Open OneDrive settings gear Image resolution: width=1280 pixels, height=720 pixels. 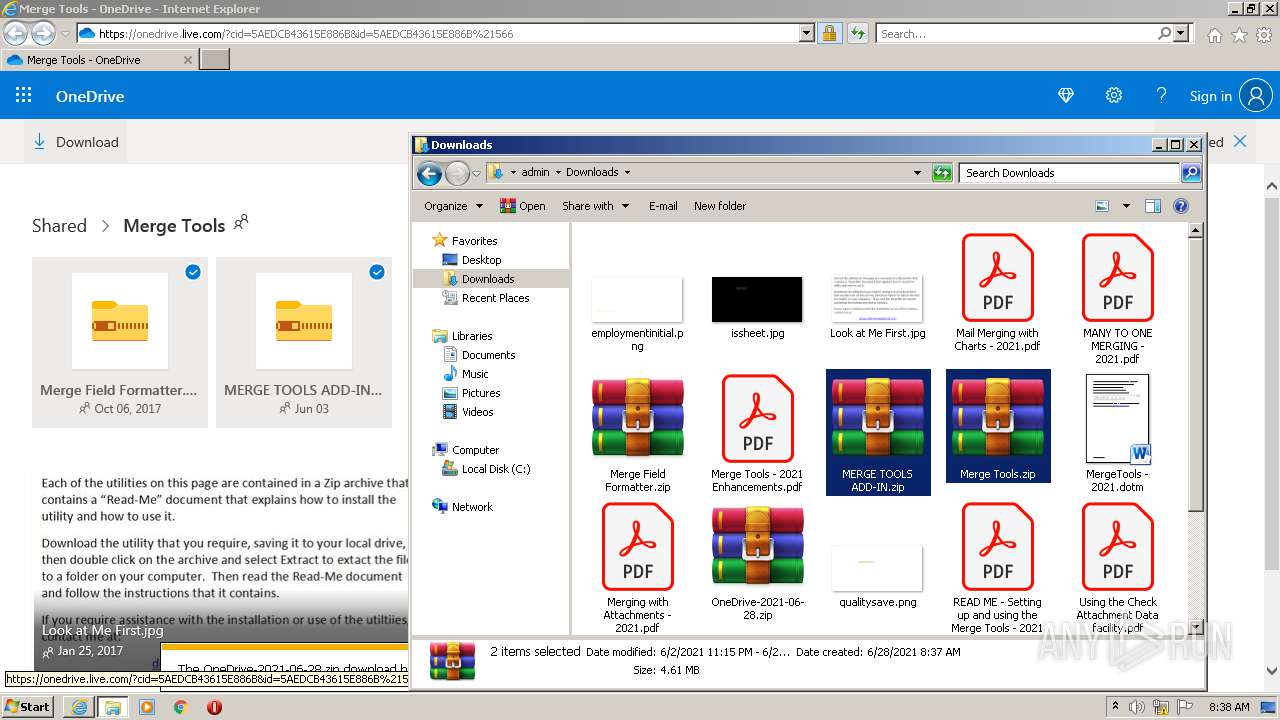(x=1114, y=96)
